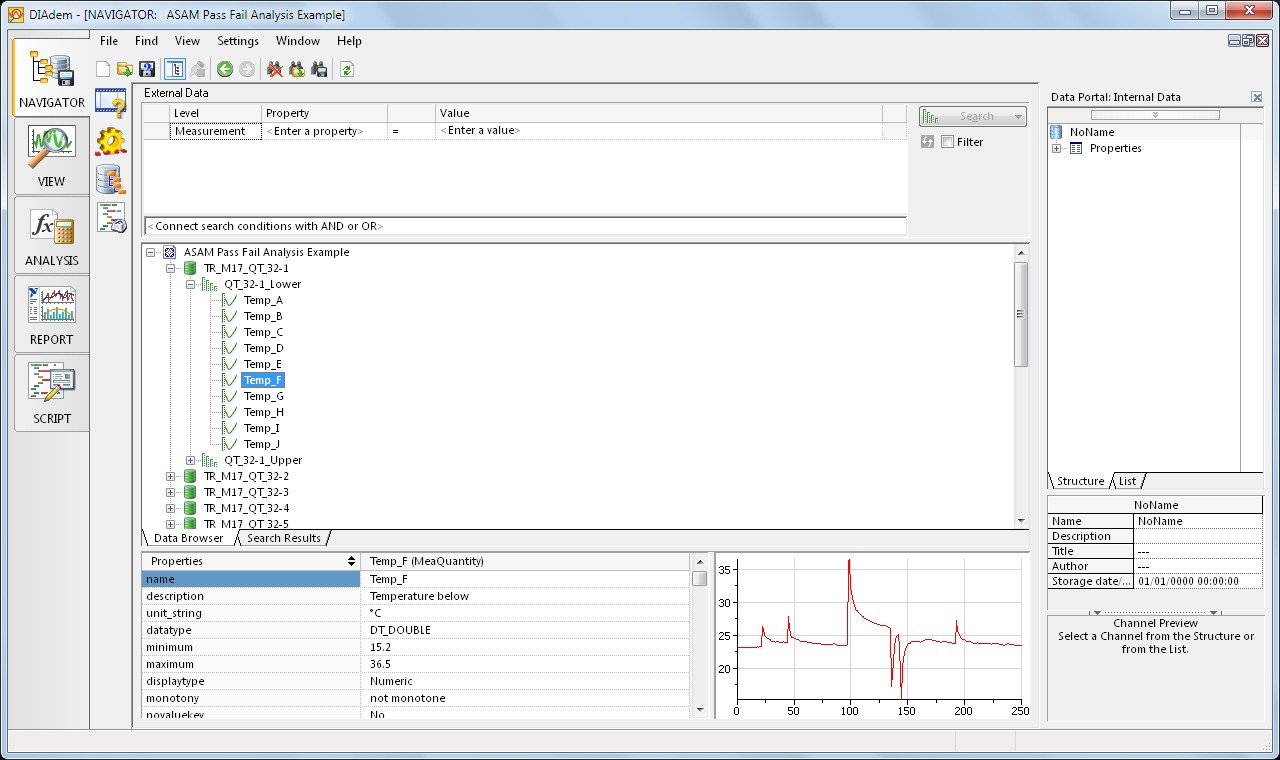1280x760 pixels.
Task: Open the Help menu
Action: (349, 41)
